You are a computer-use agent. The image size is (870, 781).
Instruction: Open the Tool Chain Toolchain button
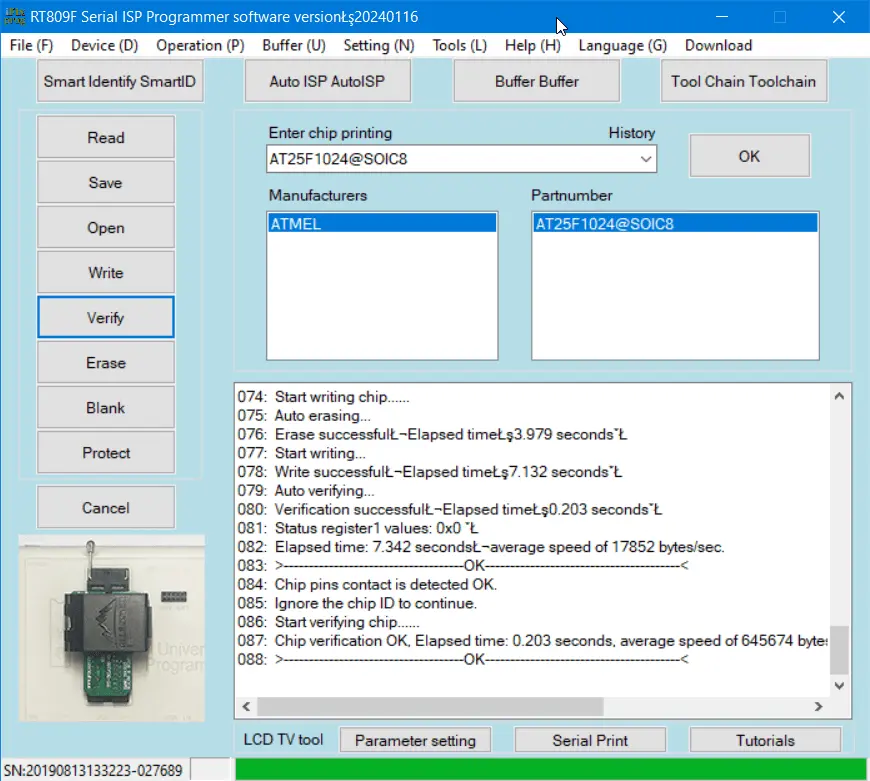click(743, 82)
